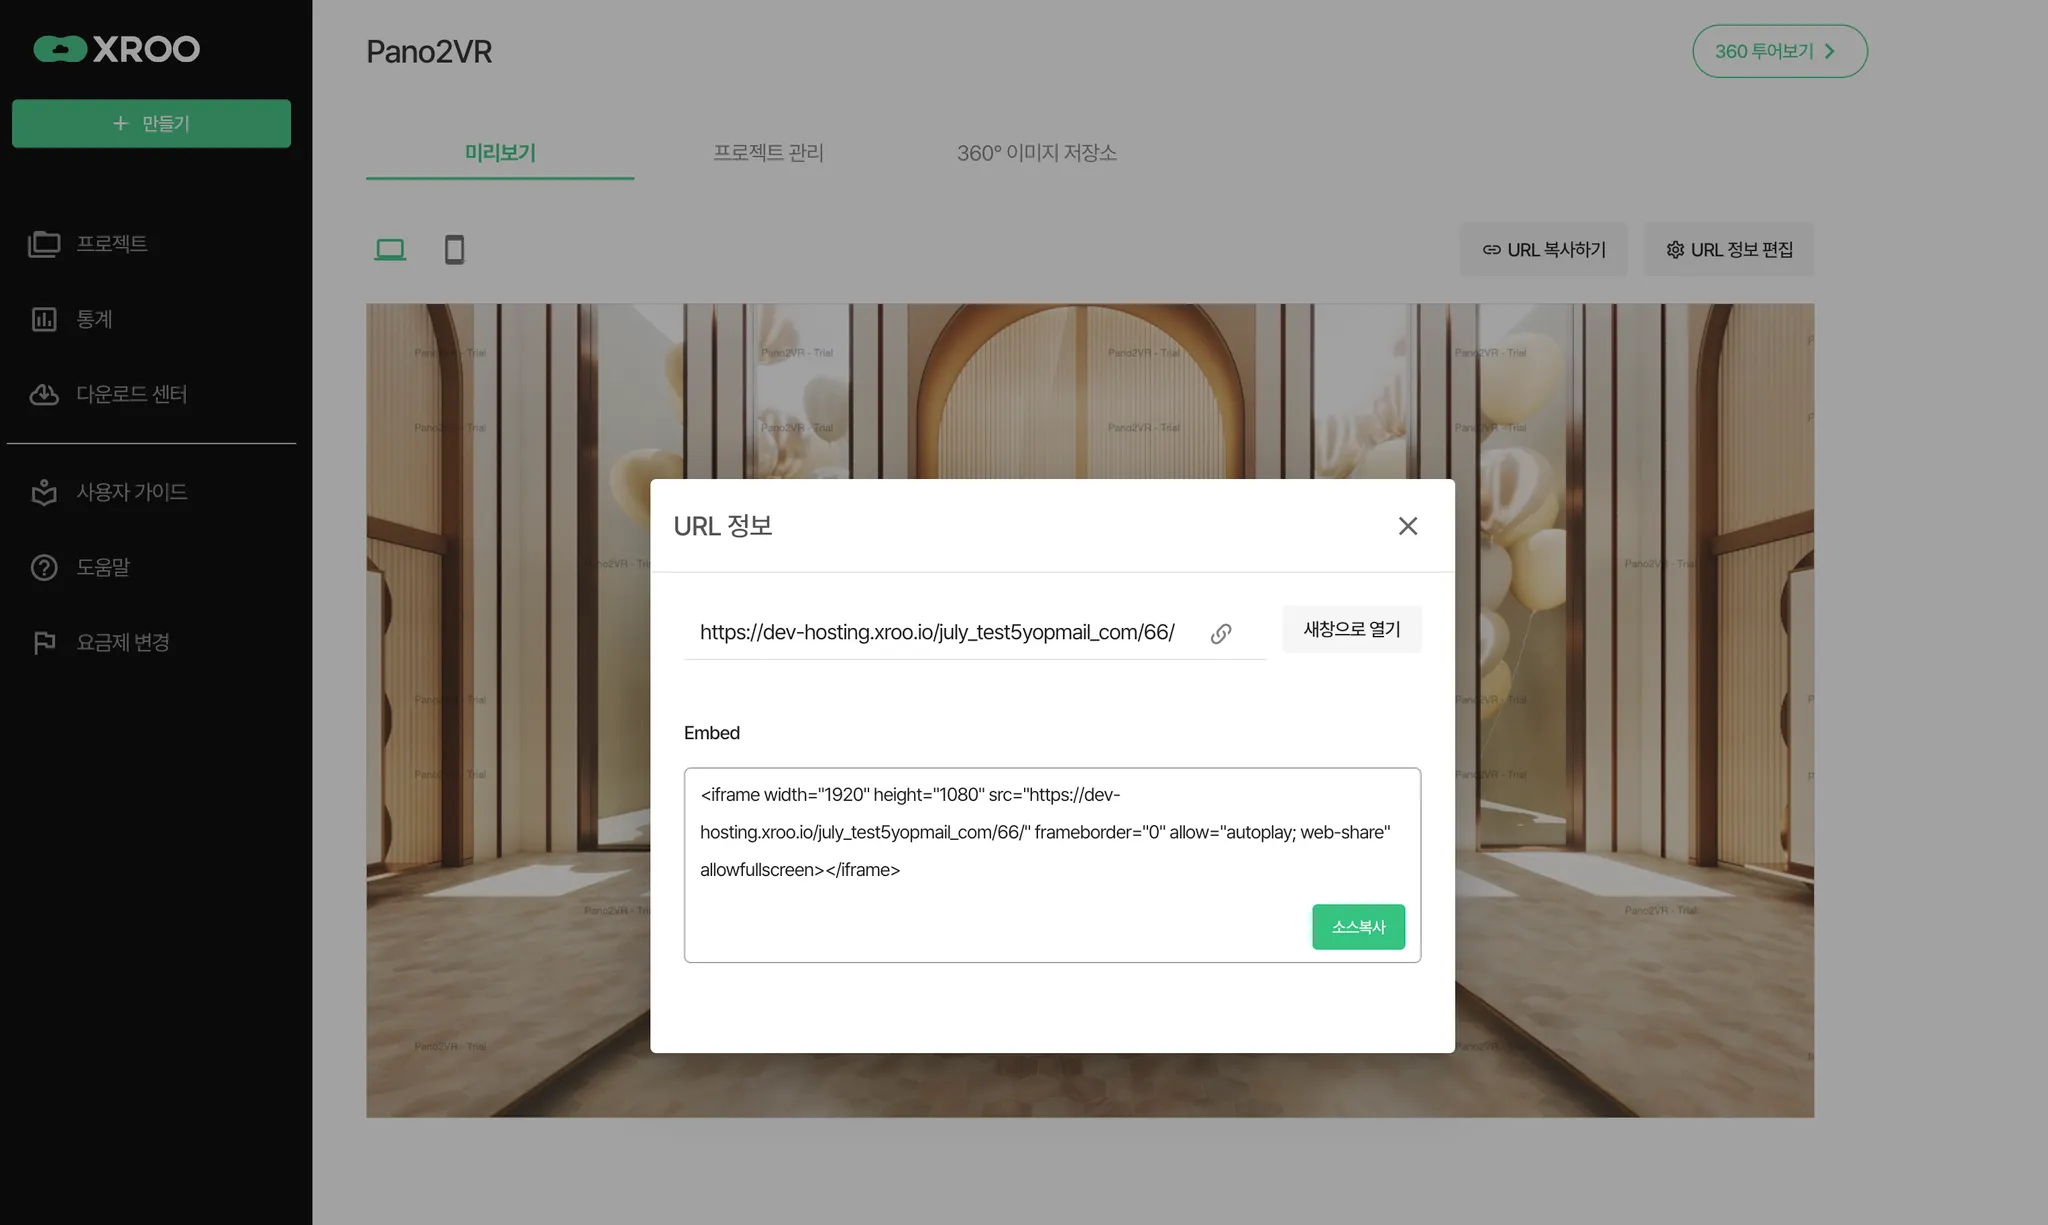Open 도움말 help in sidebar

pos(103,567)
